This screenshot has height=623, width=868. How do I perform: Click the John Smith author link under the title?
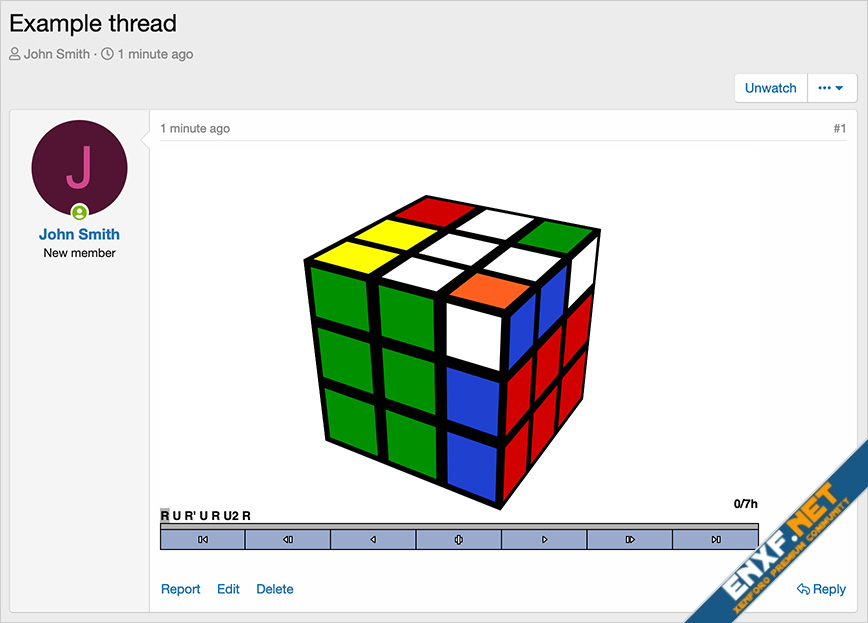tap(56, 54)
